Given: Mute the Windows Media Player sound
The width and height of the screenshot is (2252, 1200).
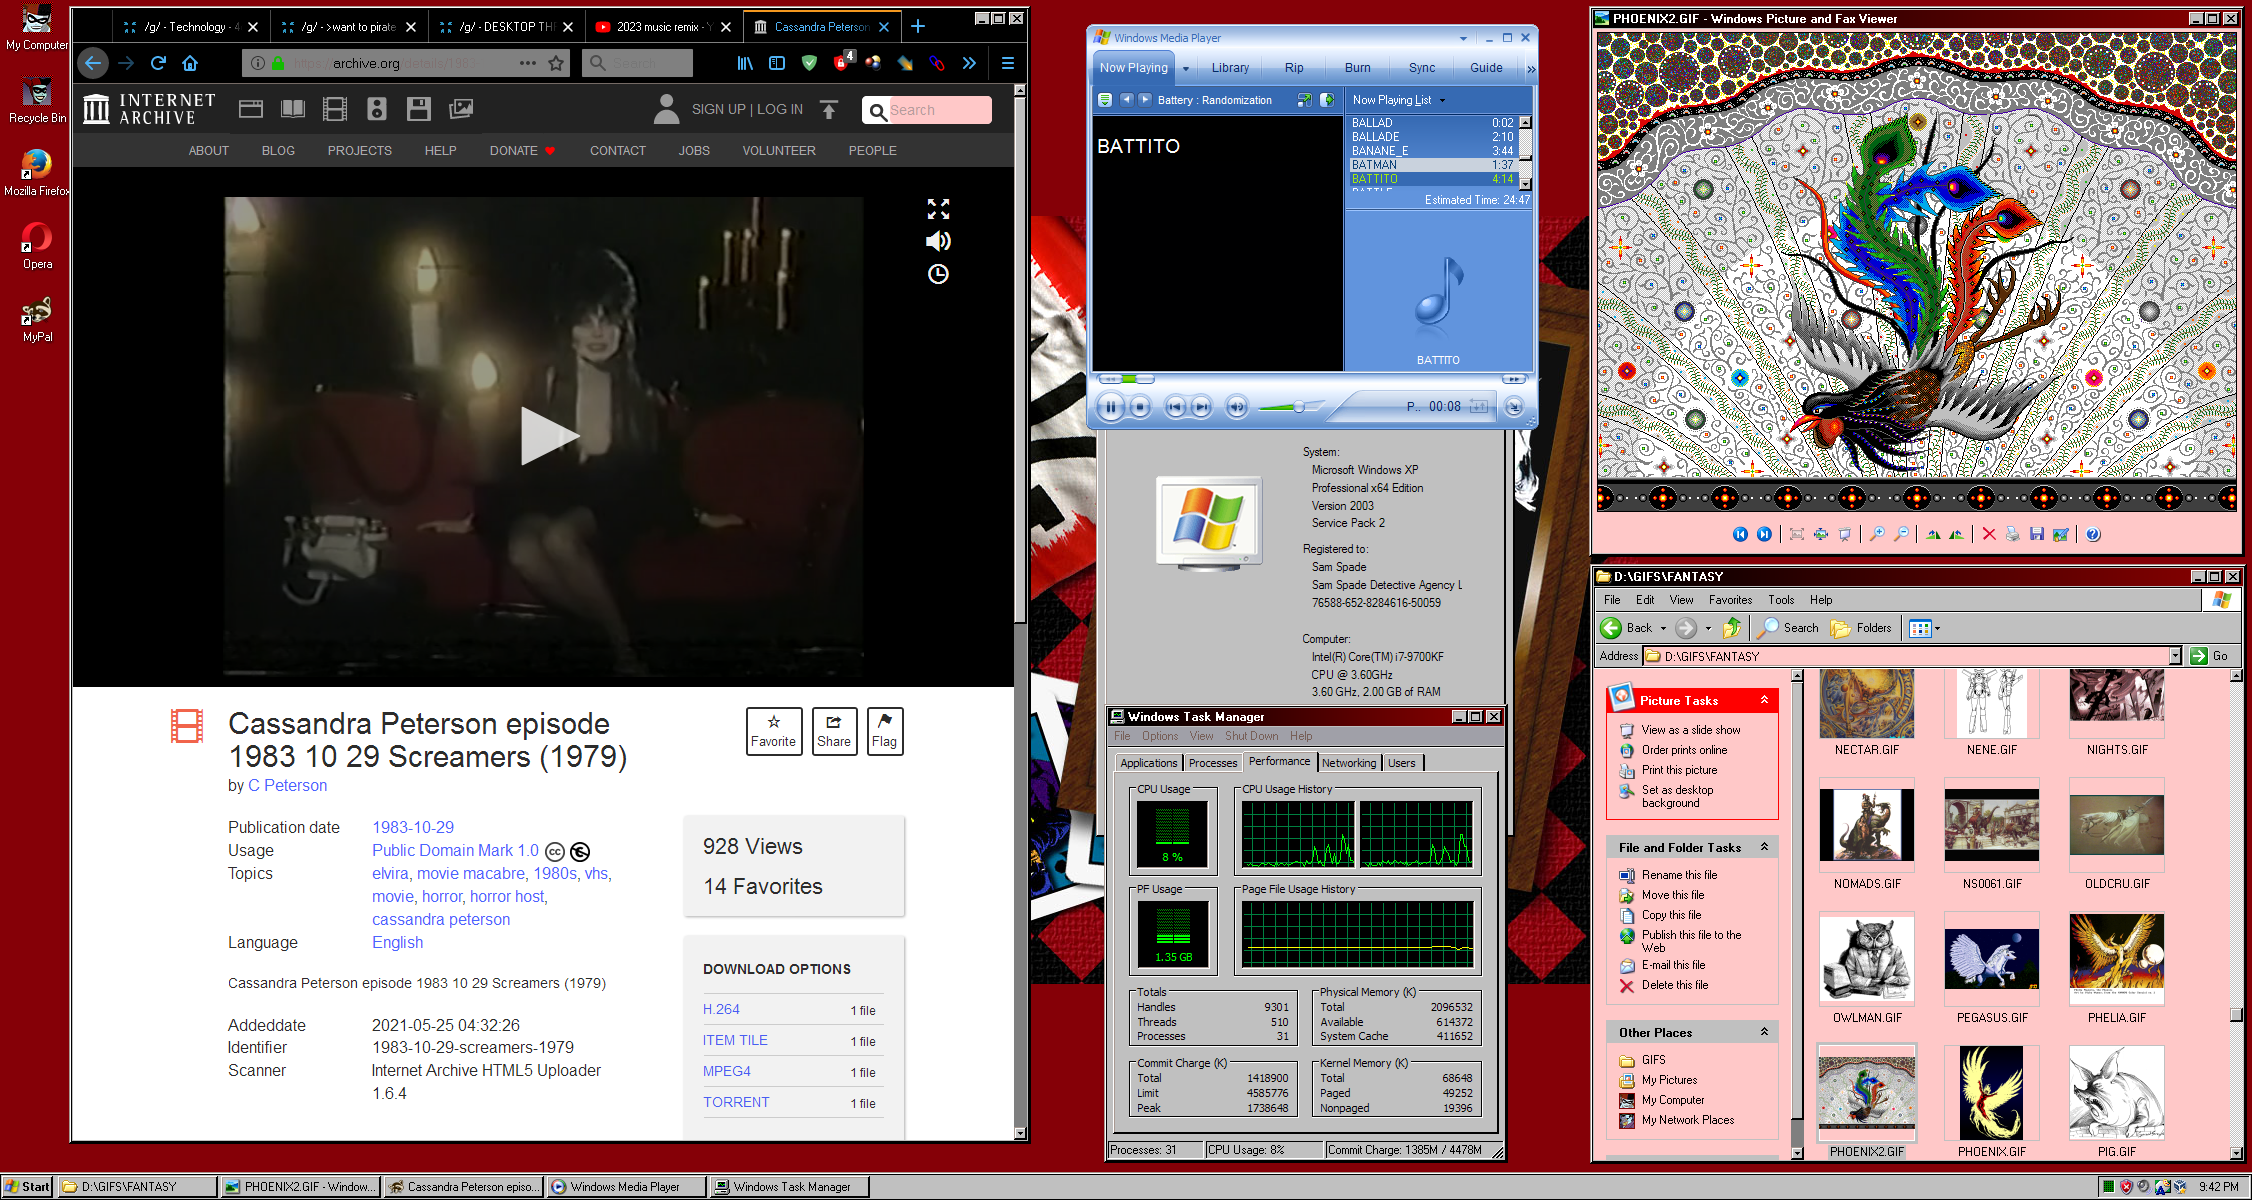Looking at the screenshot, I should click(1237, 407).
